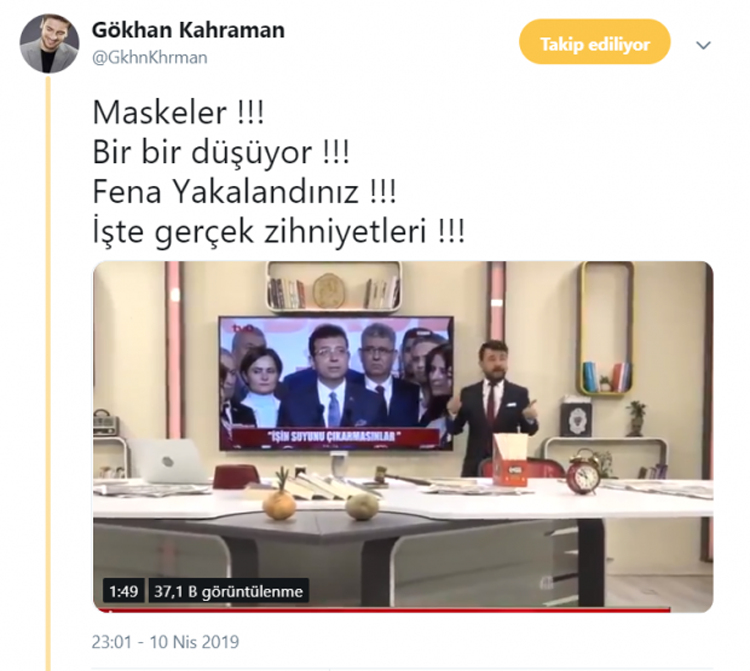Click the 1:49 video duration badge

[x=123, y=591]
